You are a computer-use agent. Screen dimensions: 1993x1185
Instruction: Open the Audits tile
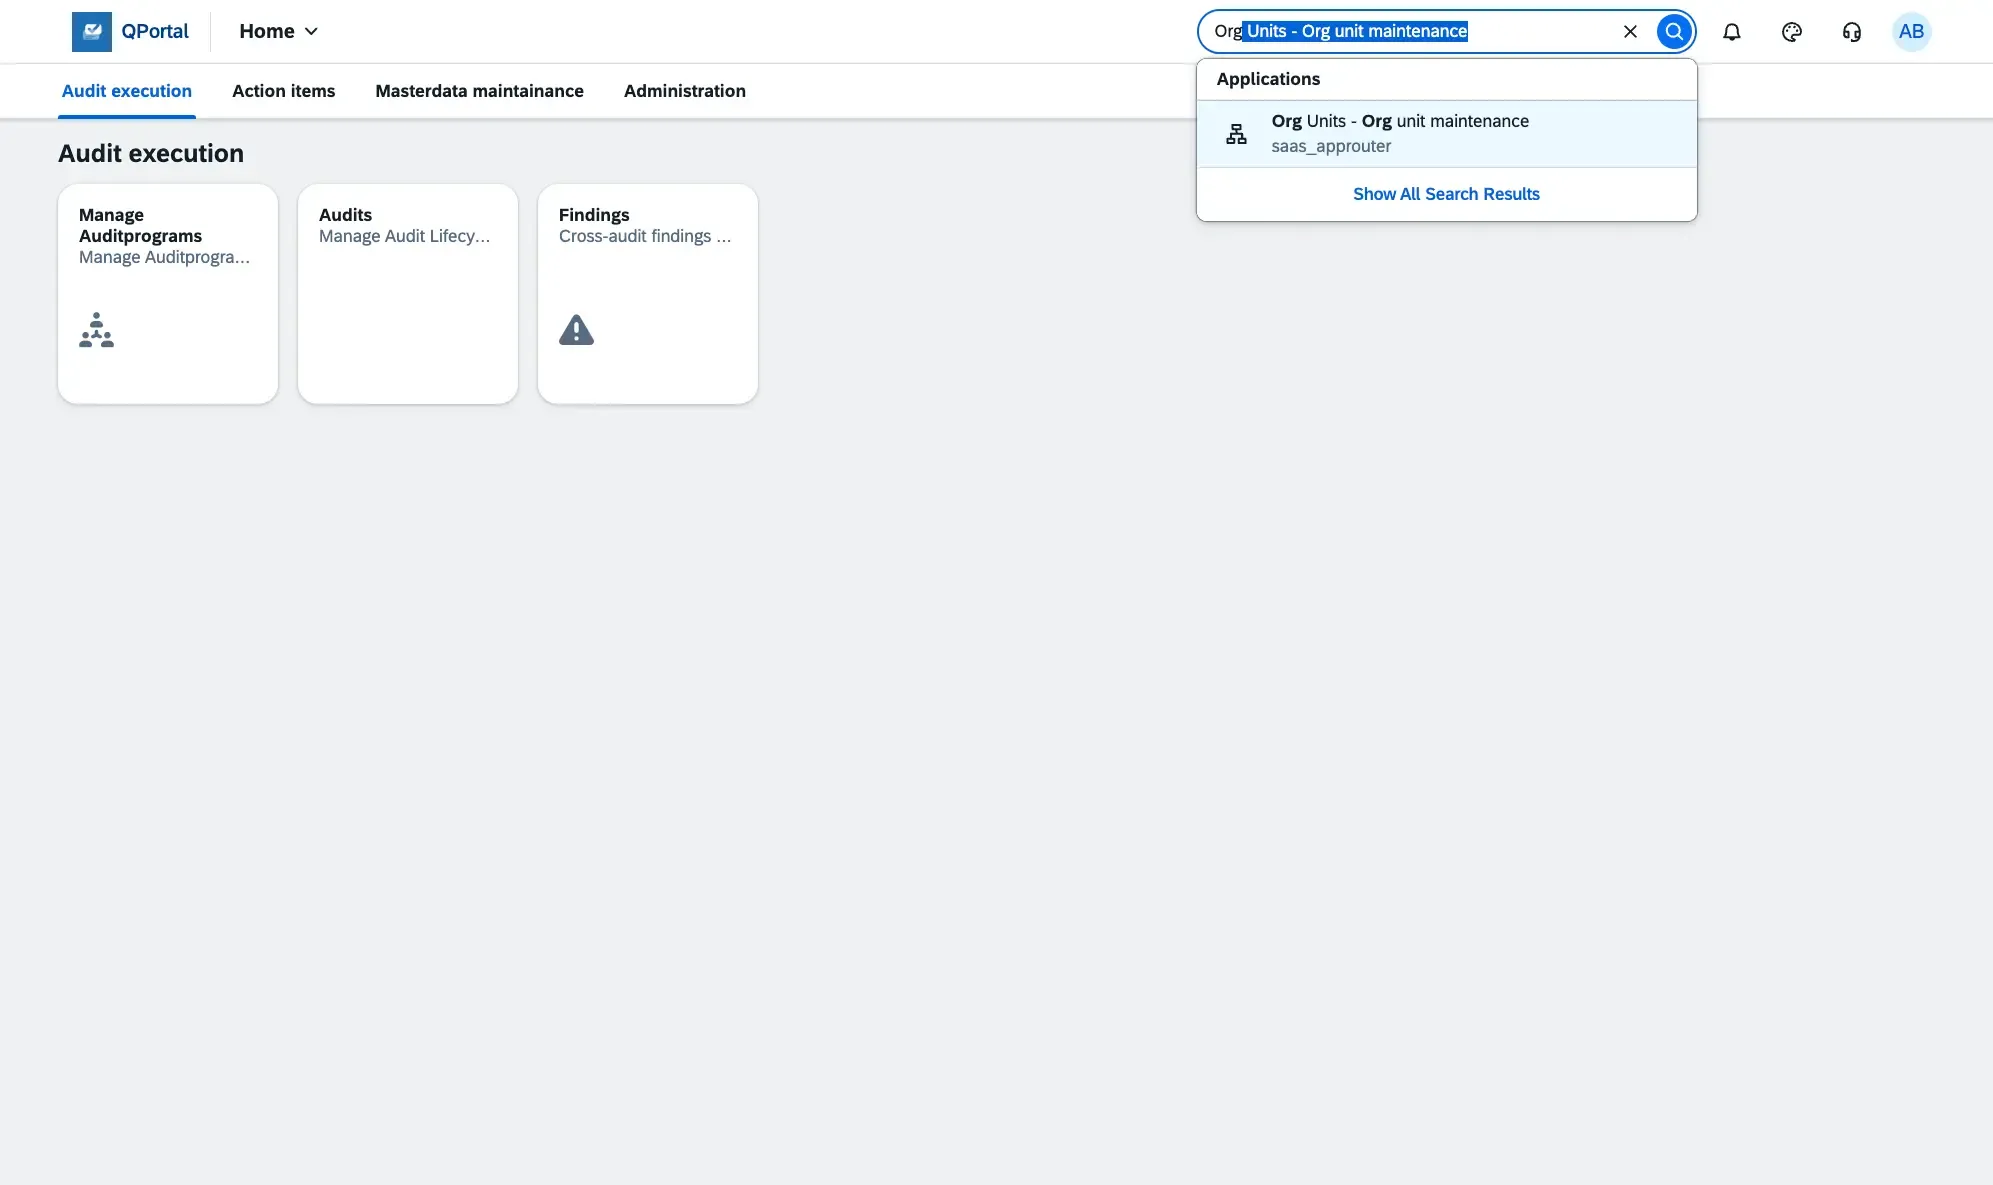(x=408, y=294)
